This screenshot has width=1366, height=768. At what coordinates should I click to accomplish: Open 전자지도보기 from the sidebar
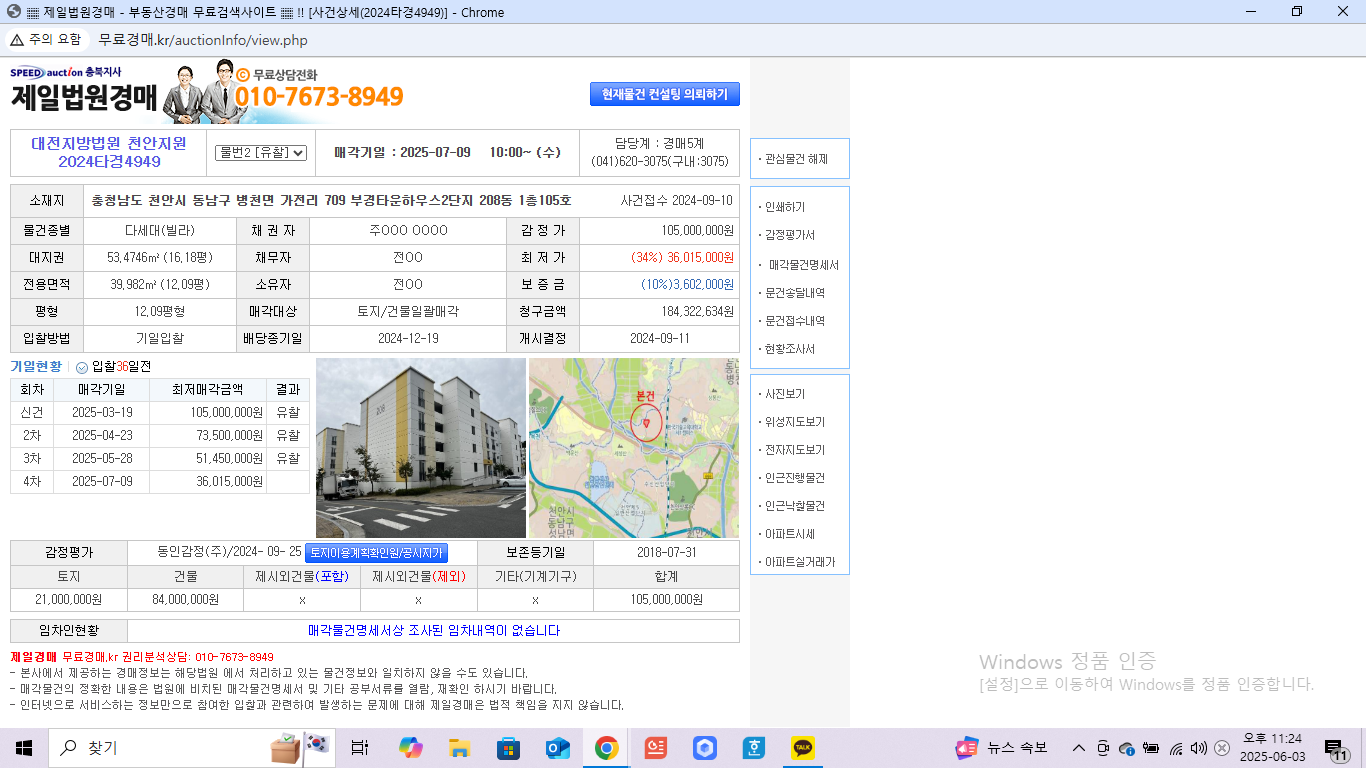click(793, 450)
